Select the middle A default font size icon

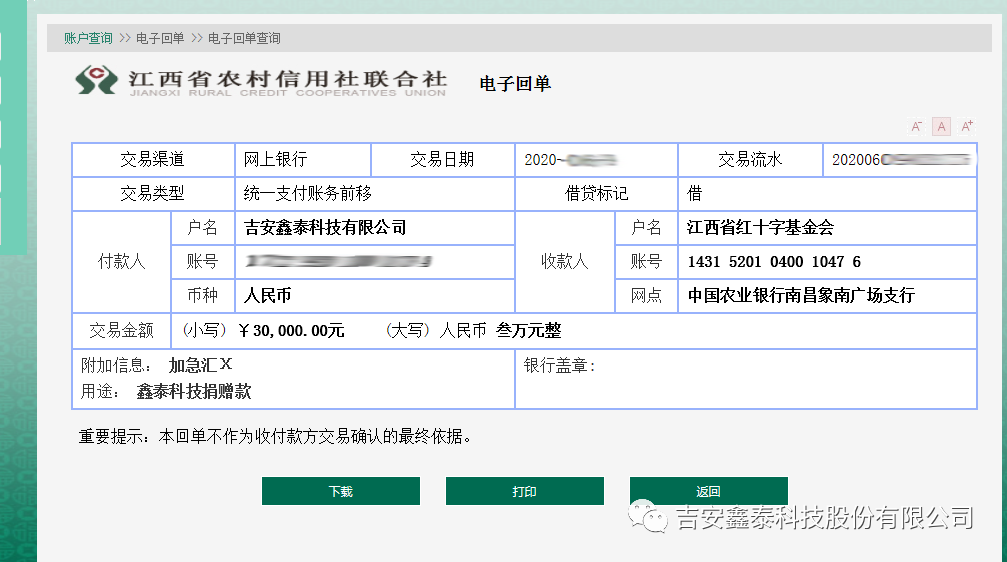point(941,126)
